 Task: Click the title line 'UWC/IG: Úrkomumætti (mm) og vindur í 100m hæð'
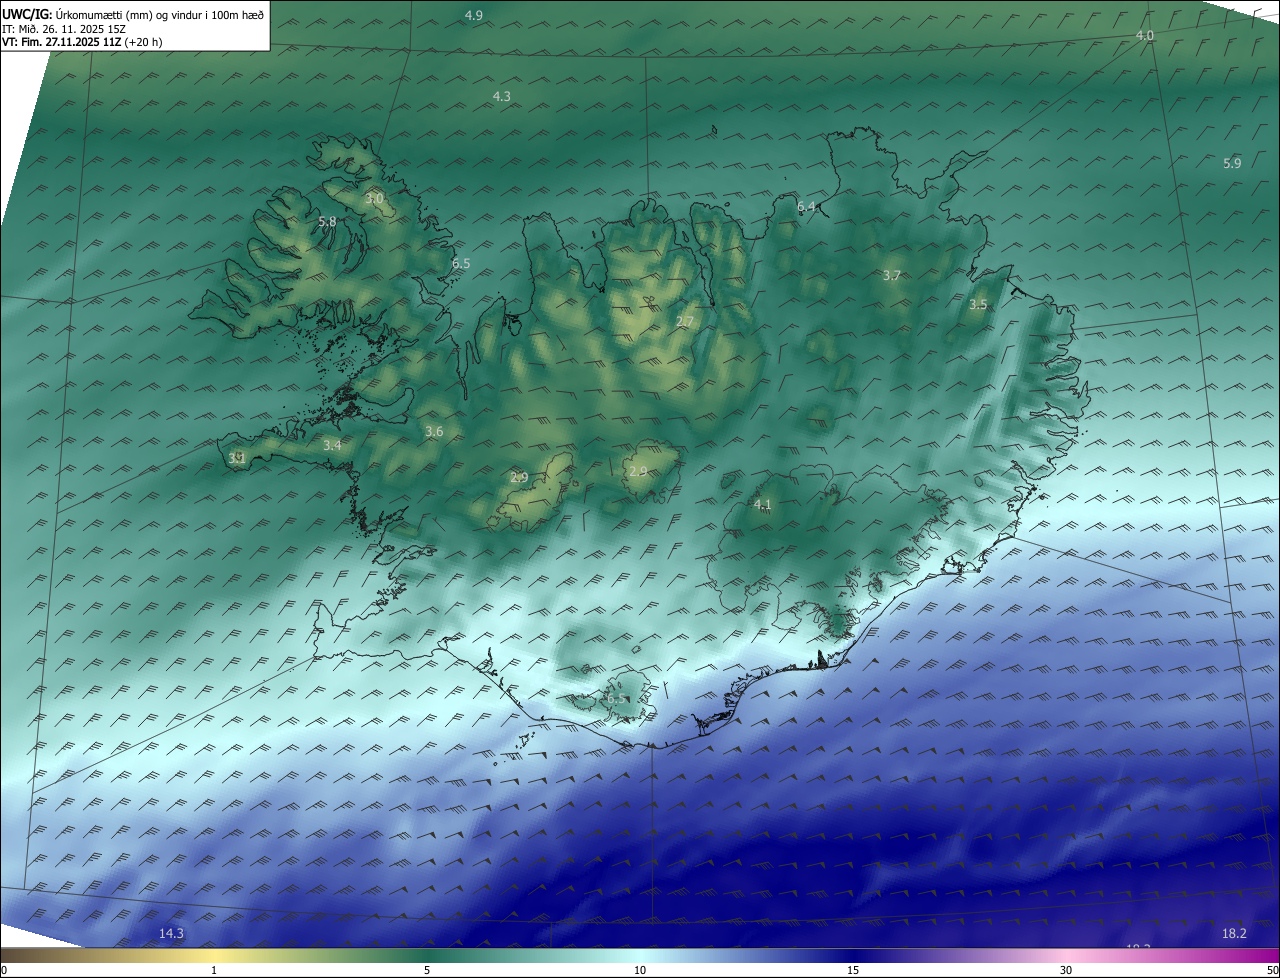[133, 14]
